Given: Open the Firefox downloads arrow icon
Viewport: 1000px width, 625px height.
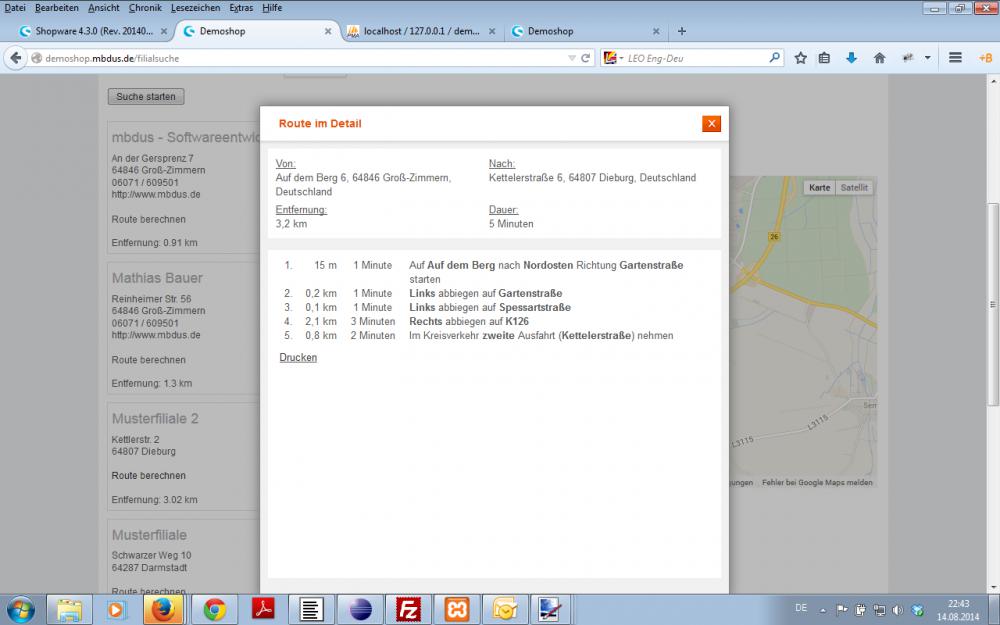Looking at the screenshot, I should tap(852, 58).
